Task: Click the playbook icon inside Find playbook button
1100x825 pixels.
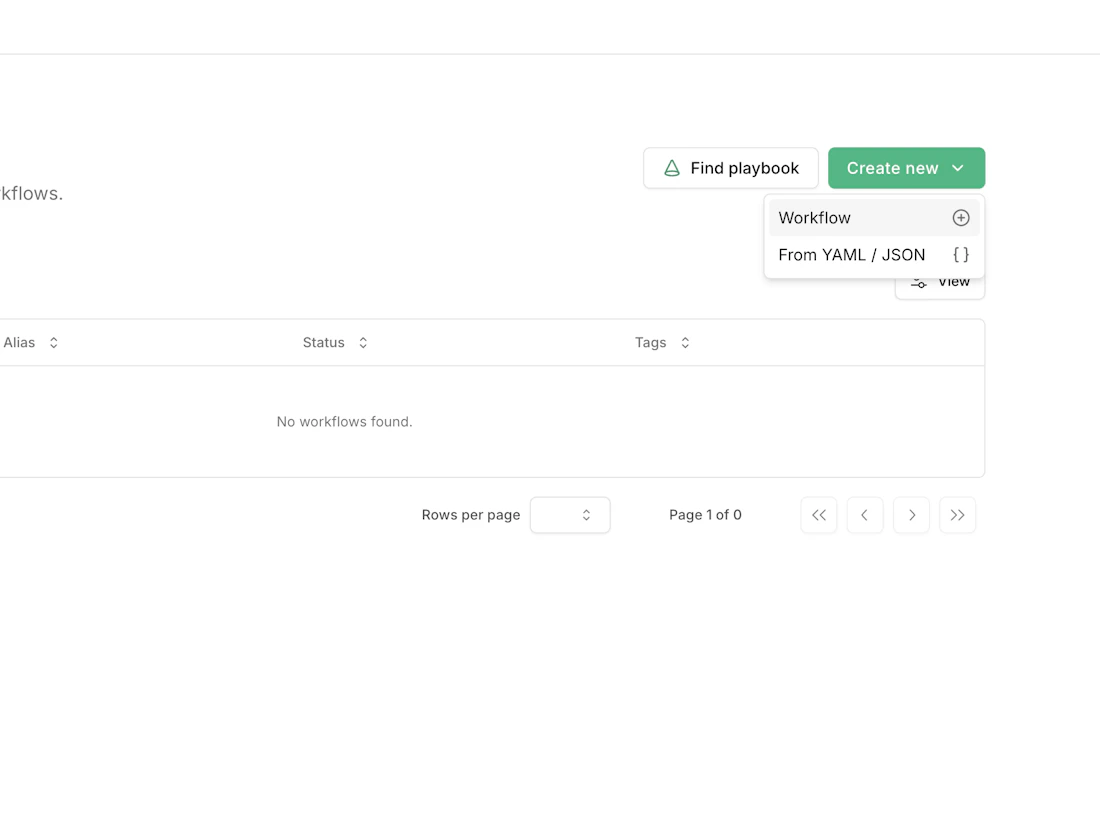Action: [x=671, y=168]
